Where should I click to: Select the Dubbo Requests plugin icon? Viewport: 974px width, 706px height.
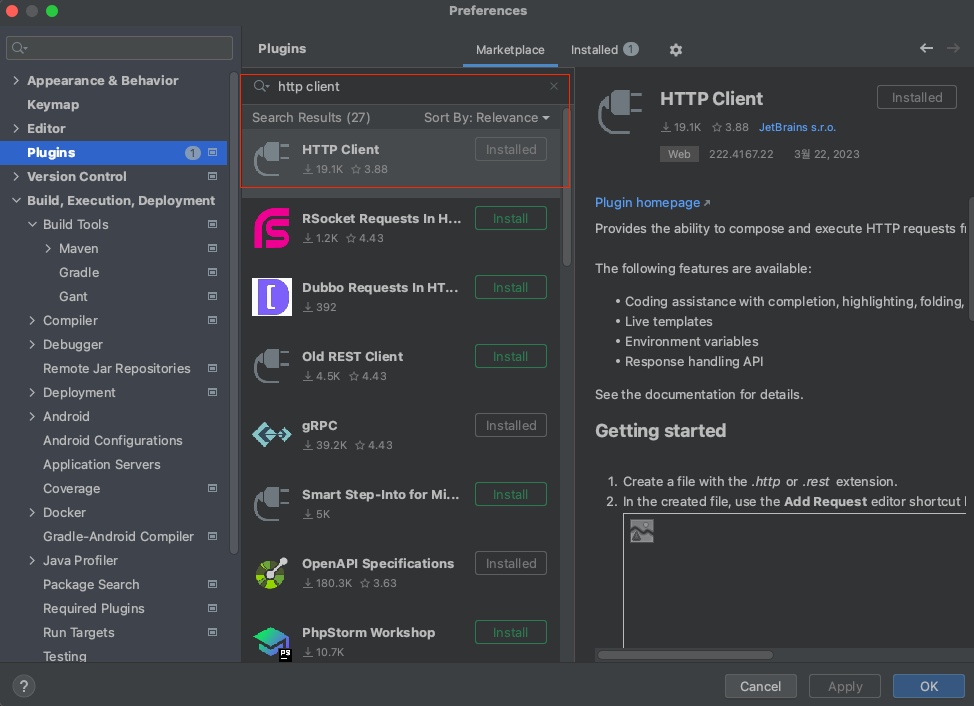(271, 297)
